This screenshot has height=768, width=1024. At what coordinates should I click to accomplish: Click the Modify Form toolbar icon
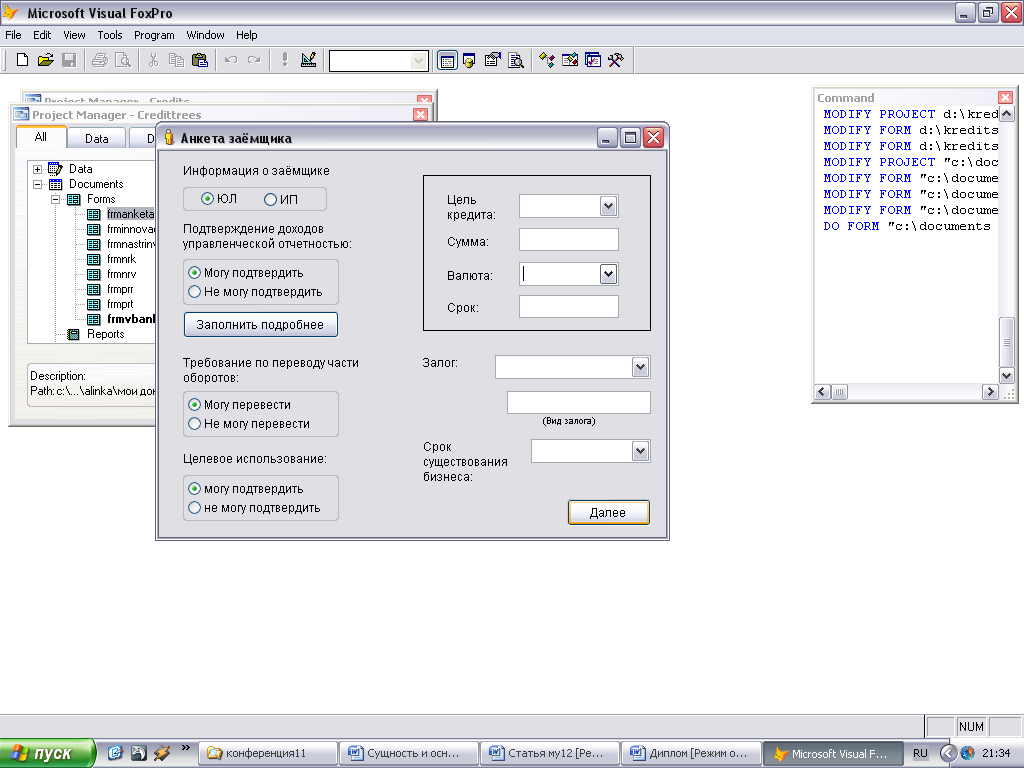(308, 60)
